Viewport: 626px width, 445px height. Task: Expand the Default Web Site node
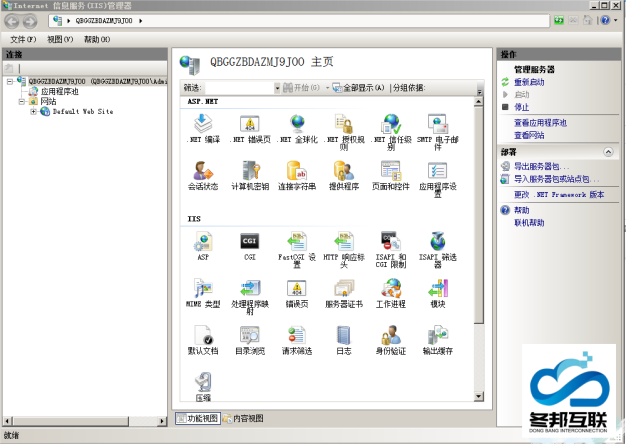(x=34, y=111)
